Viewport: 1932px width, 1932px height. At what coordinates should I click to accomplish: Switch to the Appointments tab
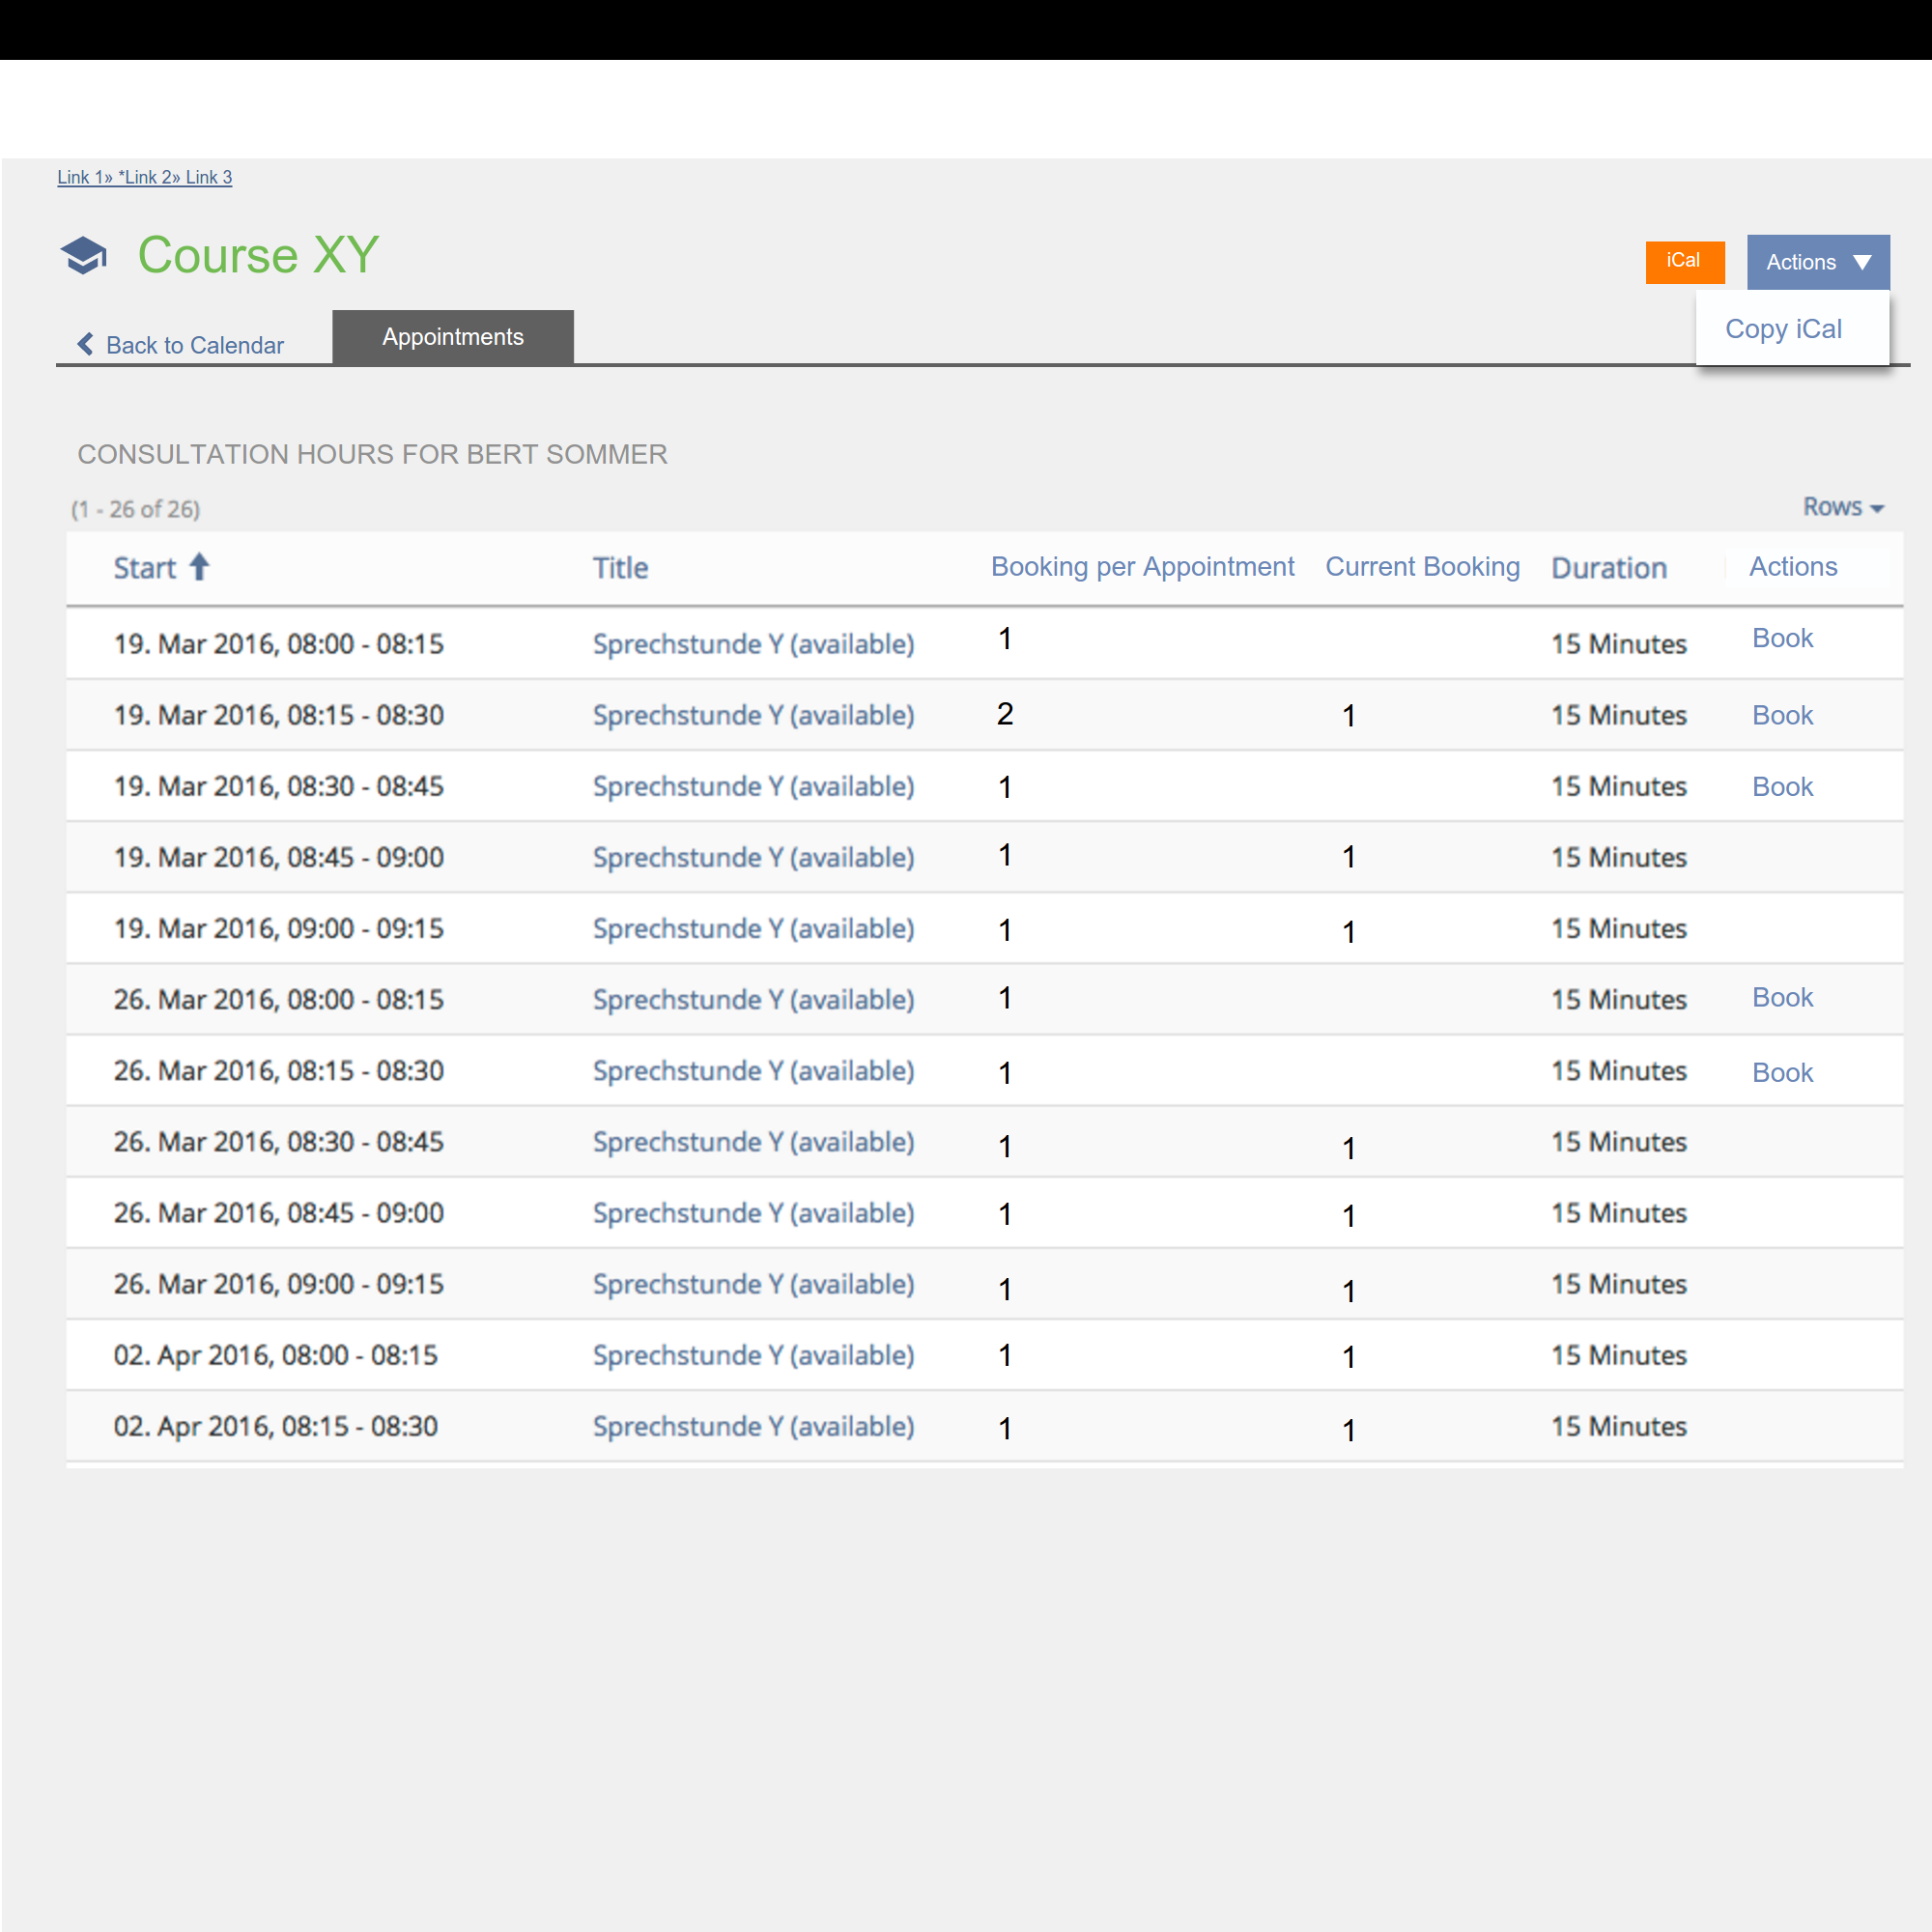click(x=452, y=337)
